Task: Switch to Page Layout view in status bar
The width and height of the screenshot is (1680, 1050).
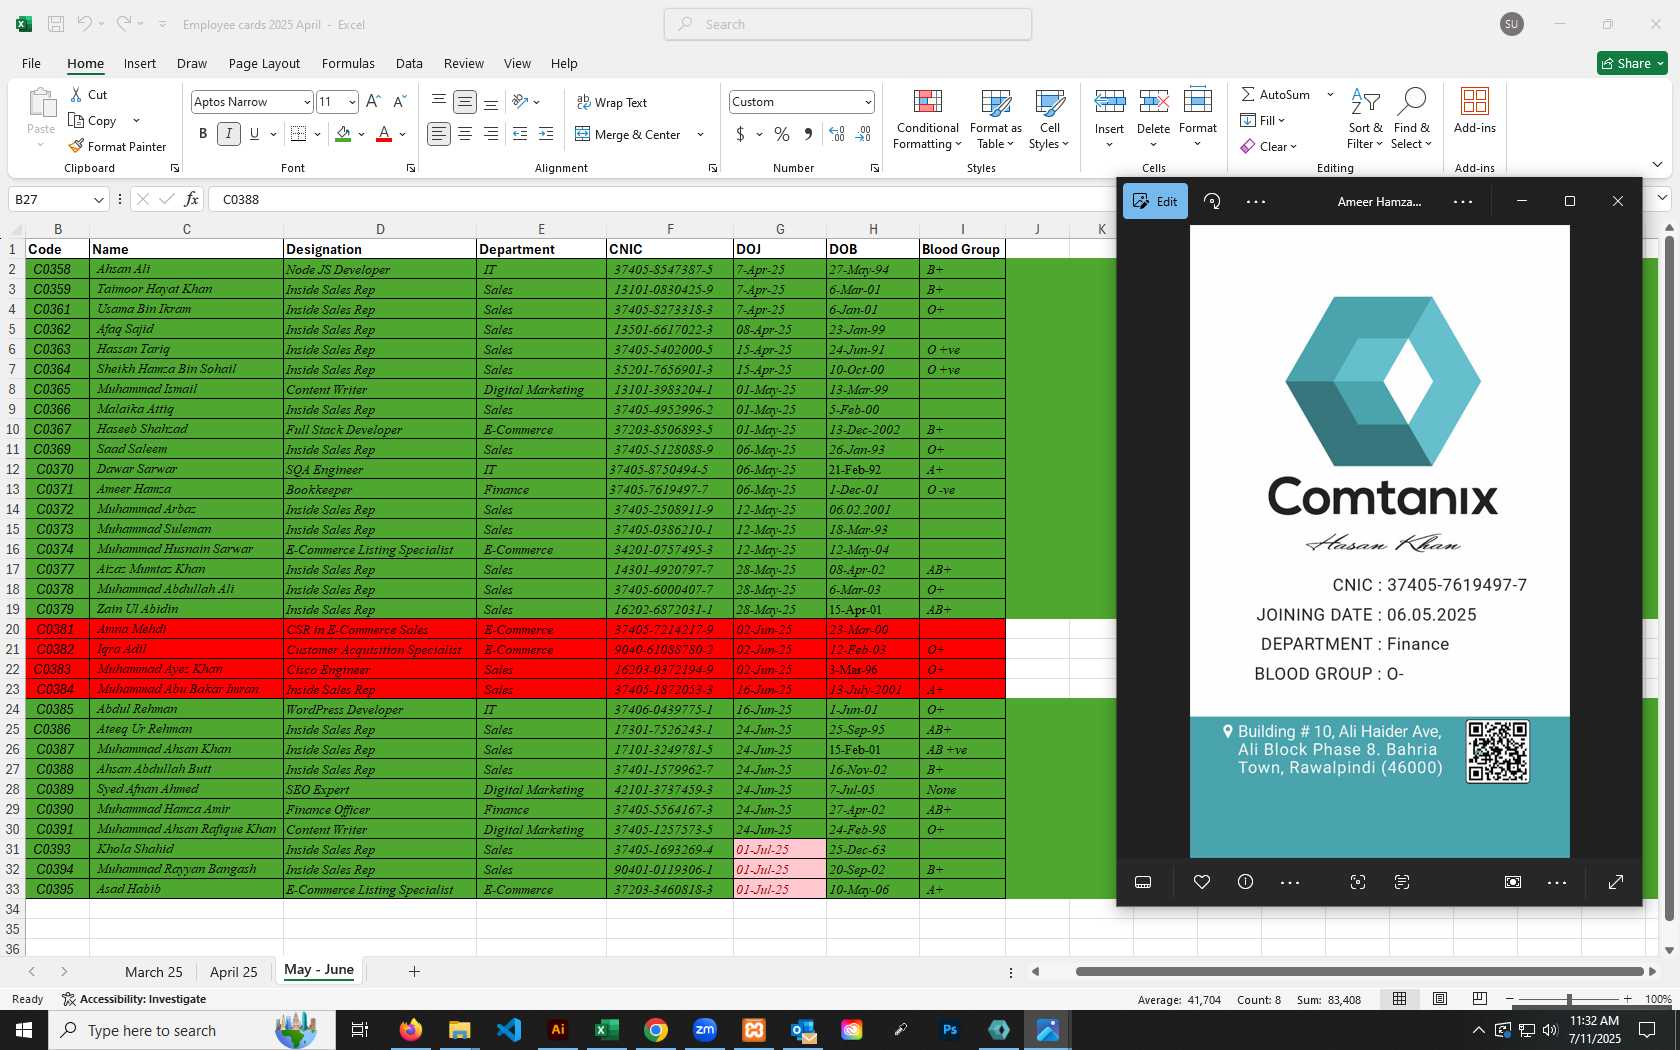Action: [1439, 999]
